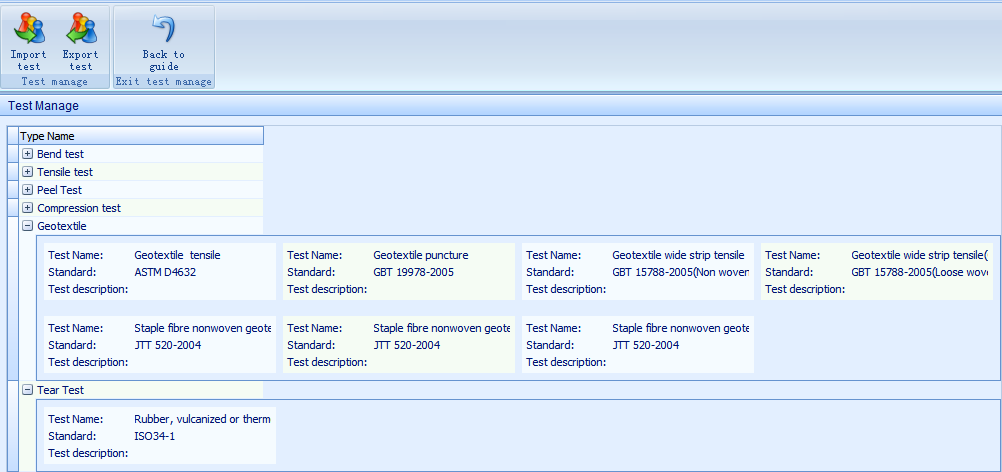
Task: Expand the Bend test group
Action: [x=28, y=154]
